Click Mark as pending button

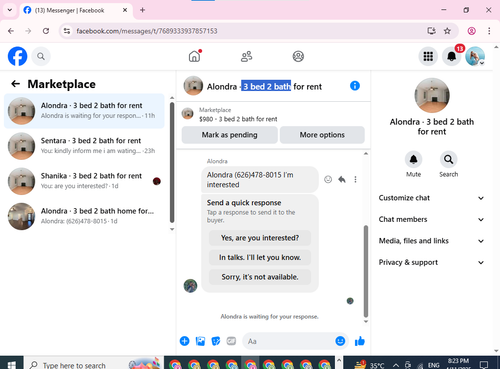(x=229, y=135)
